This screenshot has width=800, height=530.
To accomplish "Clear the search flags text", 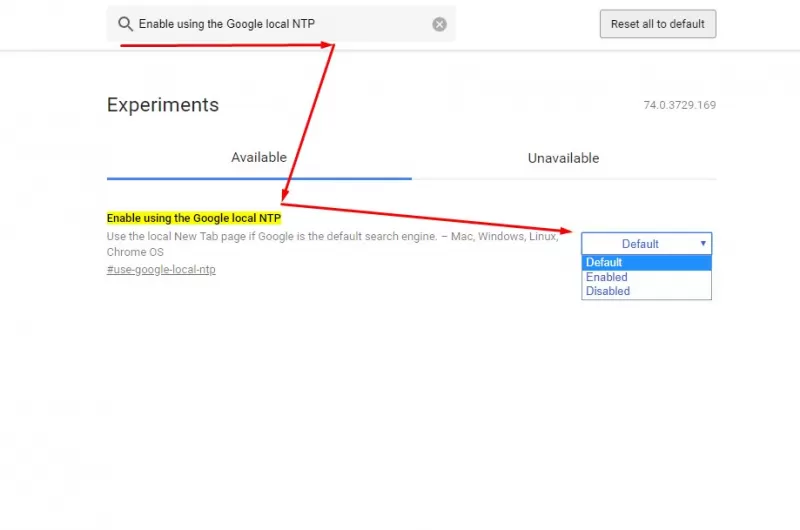I will coord(439,24).
